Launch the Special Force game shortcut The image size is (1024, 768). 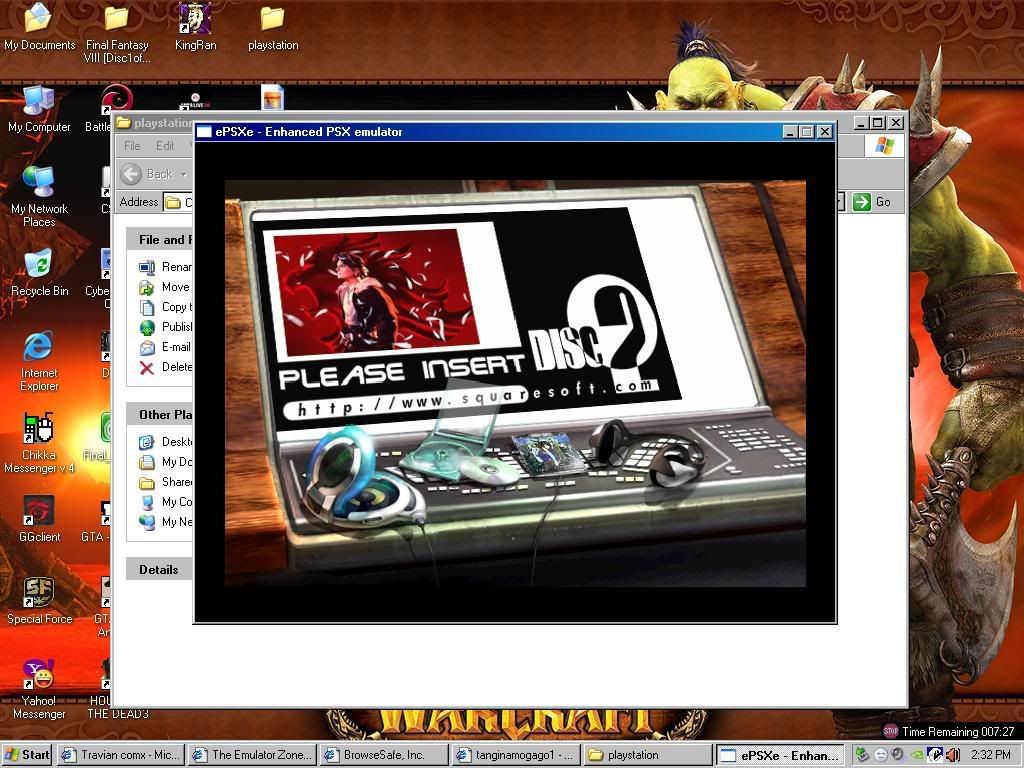coord(39,593)
